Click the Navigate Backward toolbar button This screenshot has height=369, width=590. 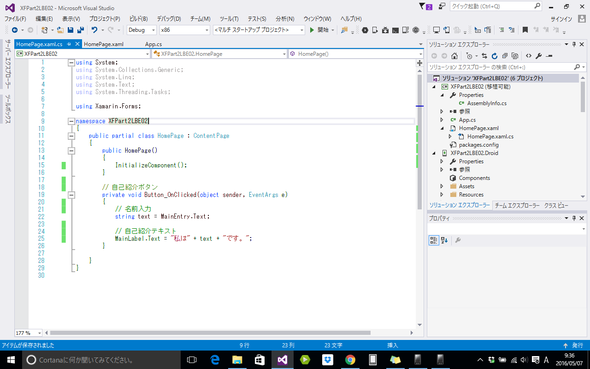point(15,30)
